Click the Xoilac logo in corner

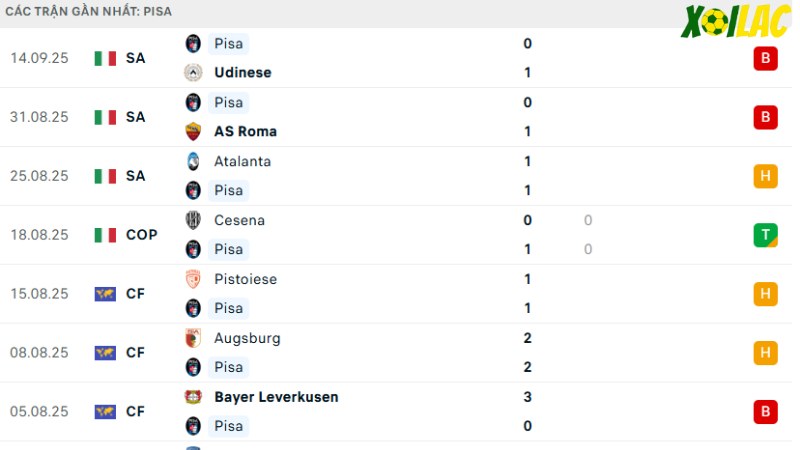(x=736, y=21)
